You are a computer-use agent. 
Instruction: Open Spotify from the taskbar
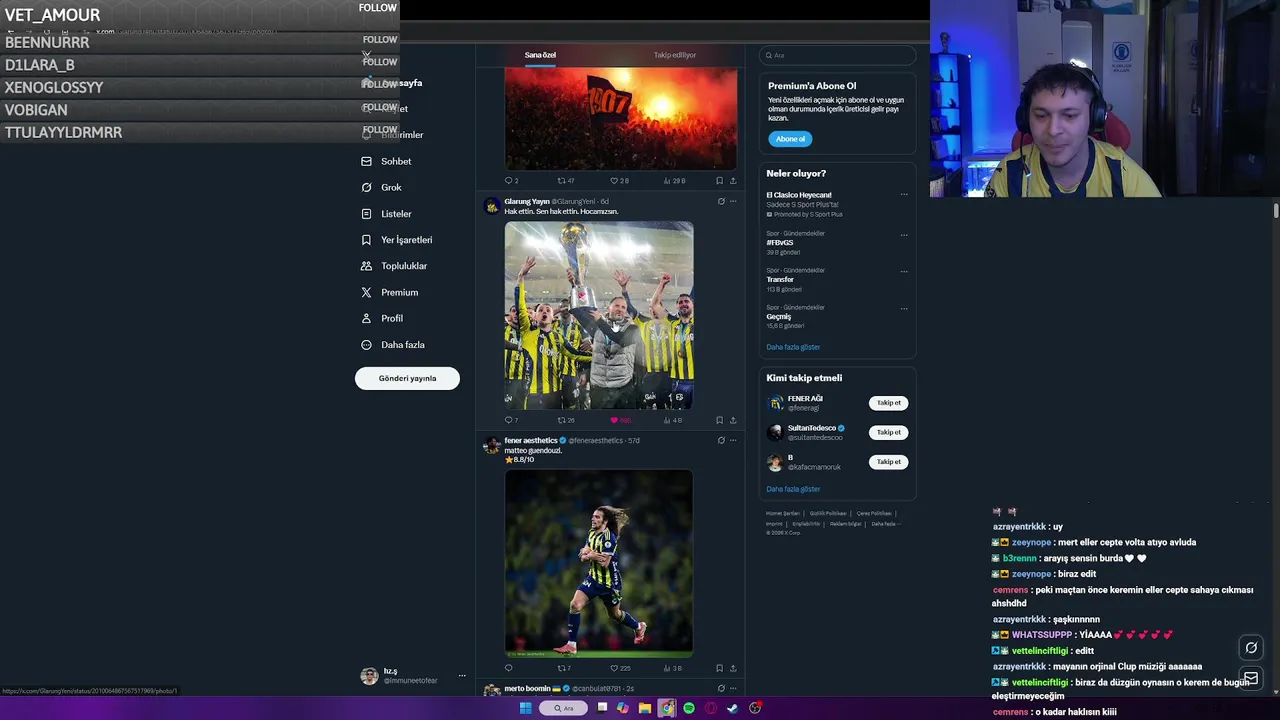689,708
